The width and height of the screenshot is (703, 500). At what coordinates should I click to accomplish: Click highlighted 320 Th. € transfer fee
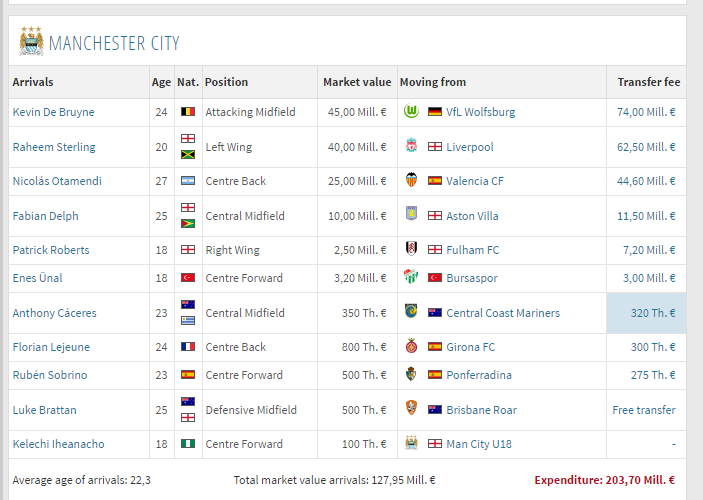pyautogui.click(x=653, y=313)
